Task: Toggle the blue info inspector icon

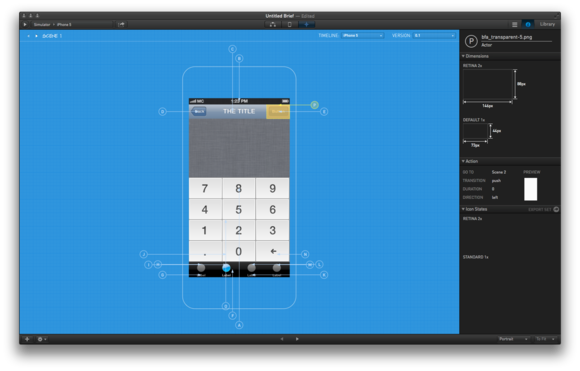Action: 528,24
